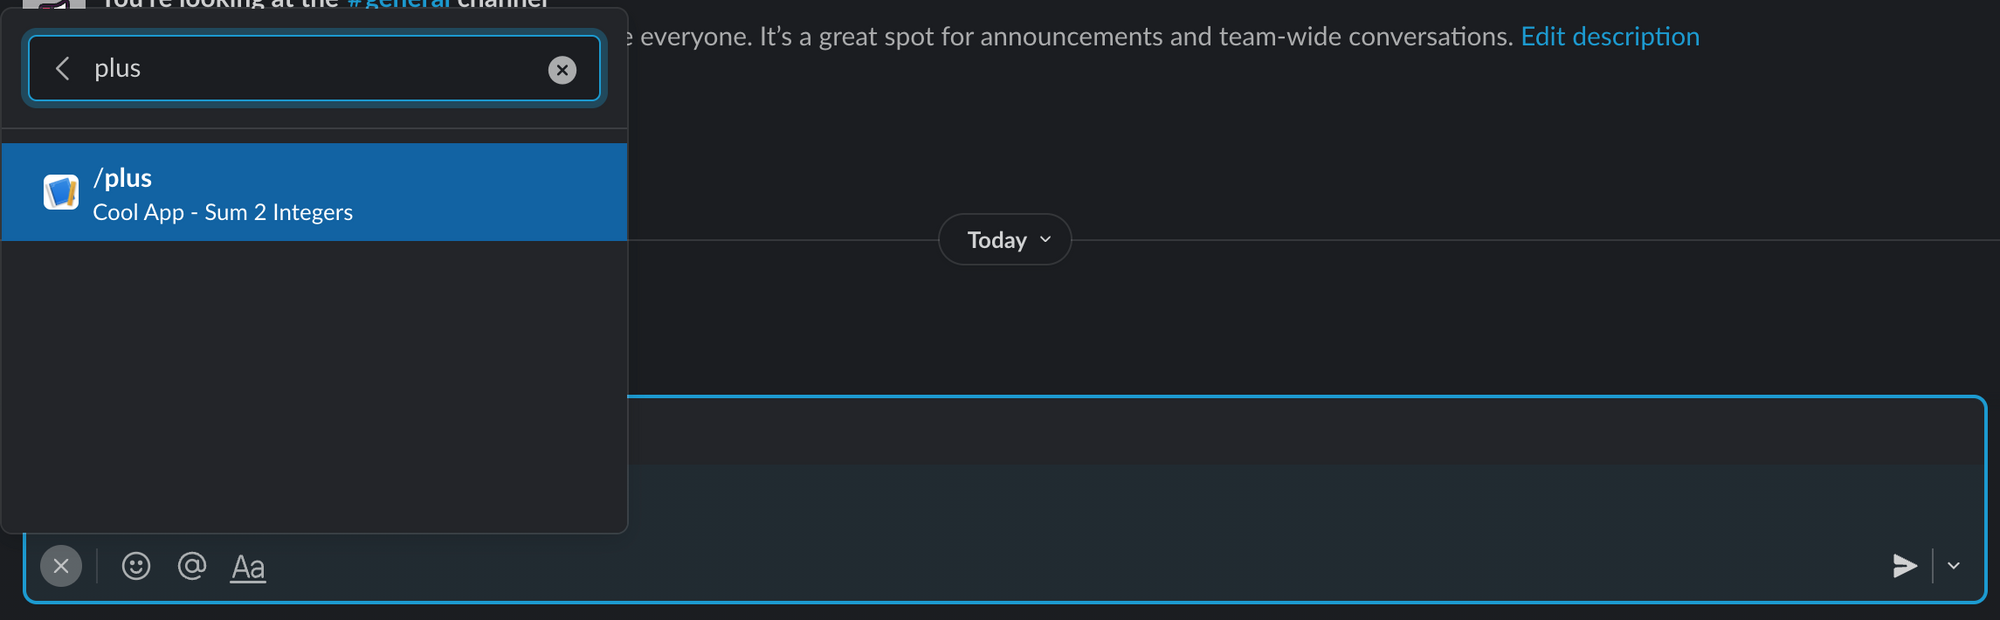Click the smiley face icon above the input
This screenshot has width=2000, height=620.
click(x=136, y=566)
